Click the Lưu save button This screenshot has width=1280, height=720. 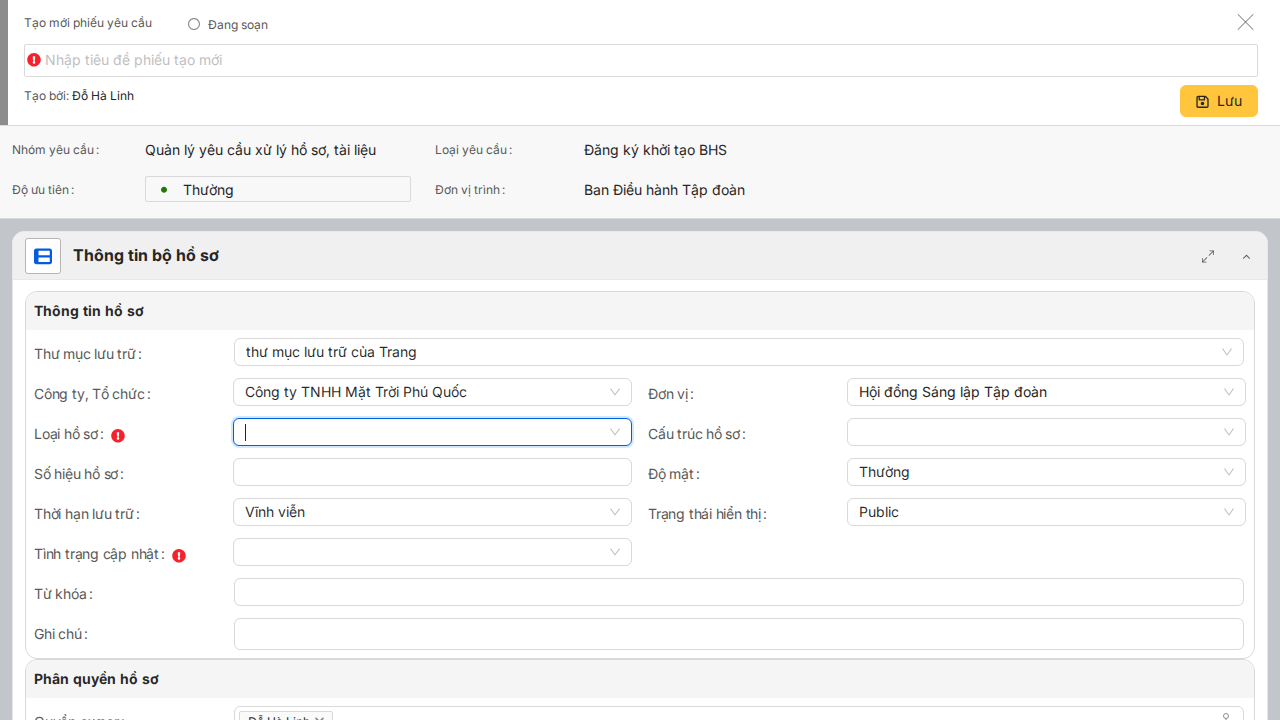(x=1218, y=101)
